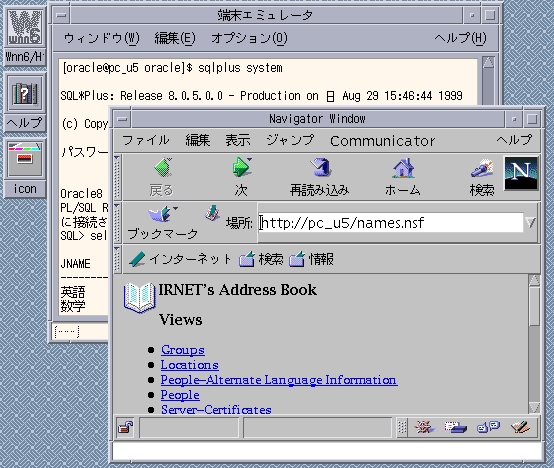554x468 pixels.
Task: Click the URL location field
Action: (x=390, y=223)
